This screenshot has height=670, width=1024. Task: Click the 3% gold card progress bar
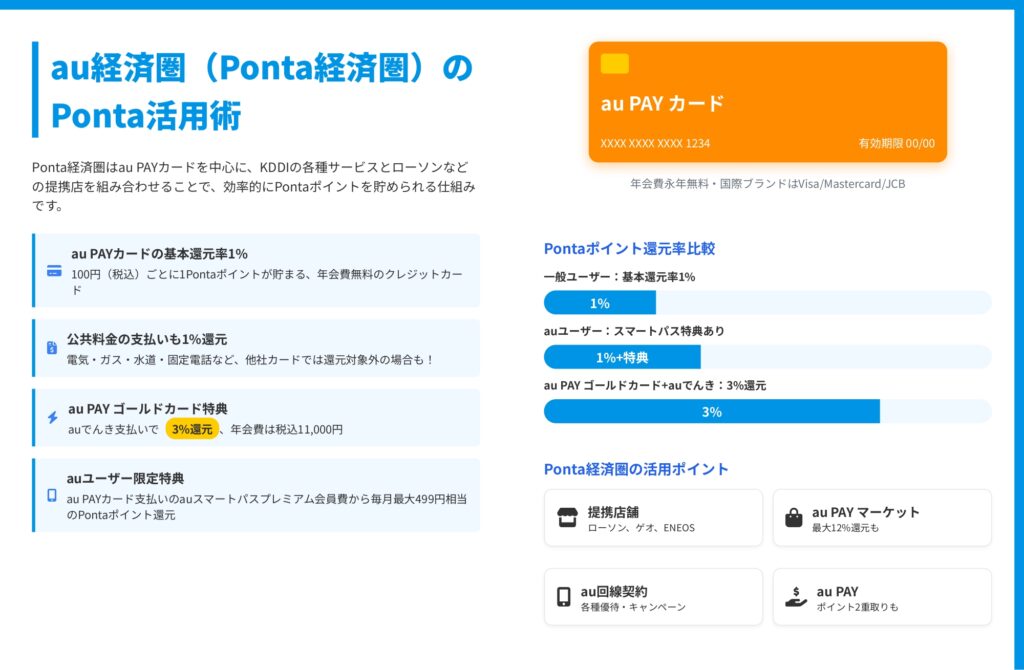click(x=711, y=411)
